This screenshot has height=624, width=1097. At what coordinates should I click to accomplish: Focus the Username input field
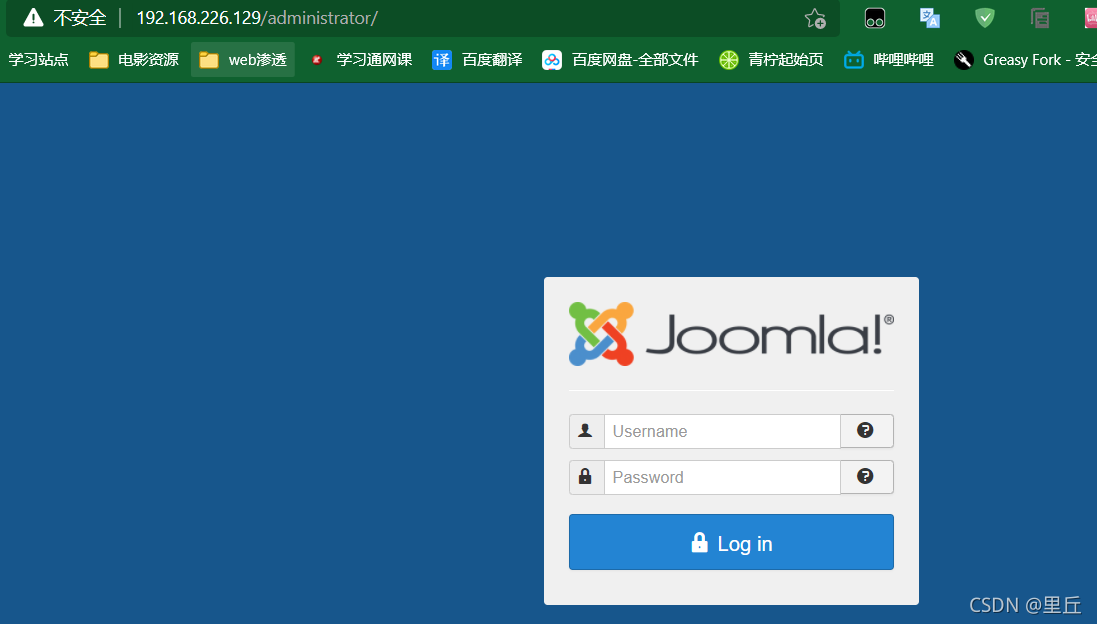pyautogui.click(x=722, y=431)
